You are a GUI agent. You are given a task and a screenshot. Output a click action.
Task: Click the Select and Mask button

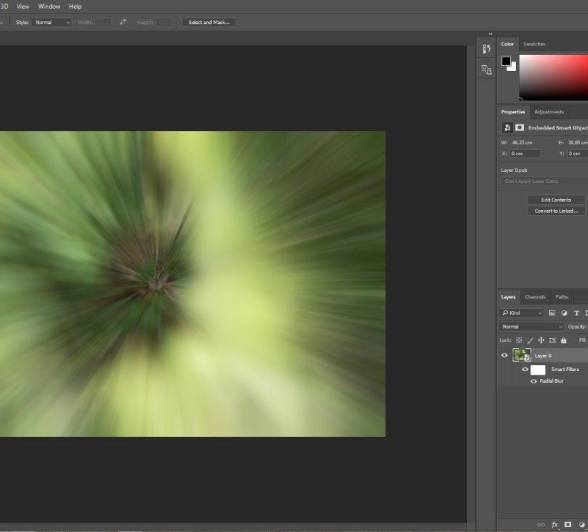pos(209,22)
